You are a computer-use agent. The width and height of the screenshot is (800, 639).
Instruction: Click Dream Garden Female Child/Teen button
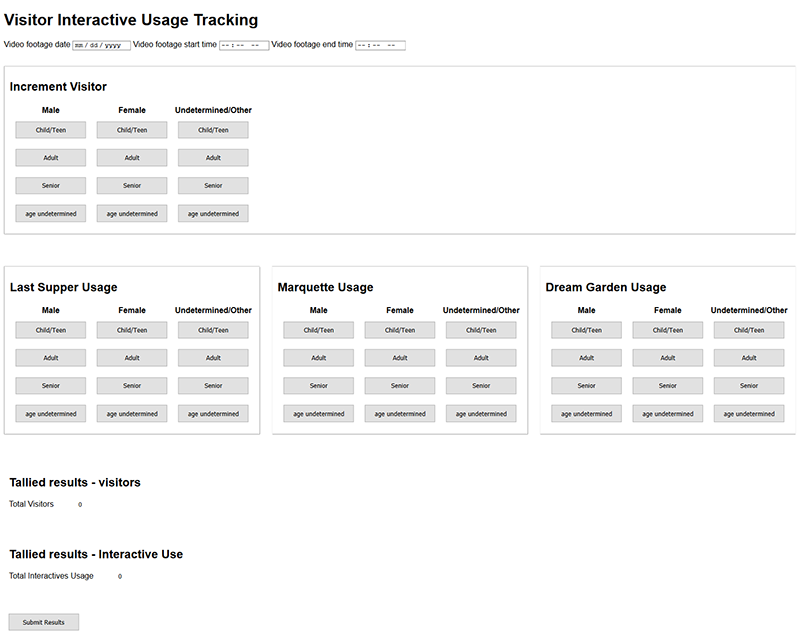click(668, 330)
